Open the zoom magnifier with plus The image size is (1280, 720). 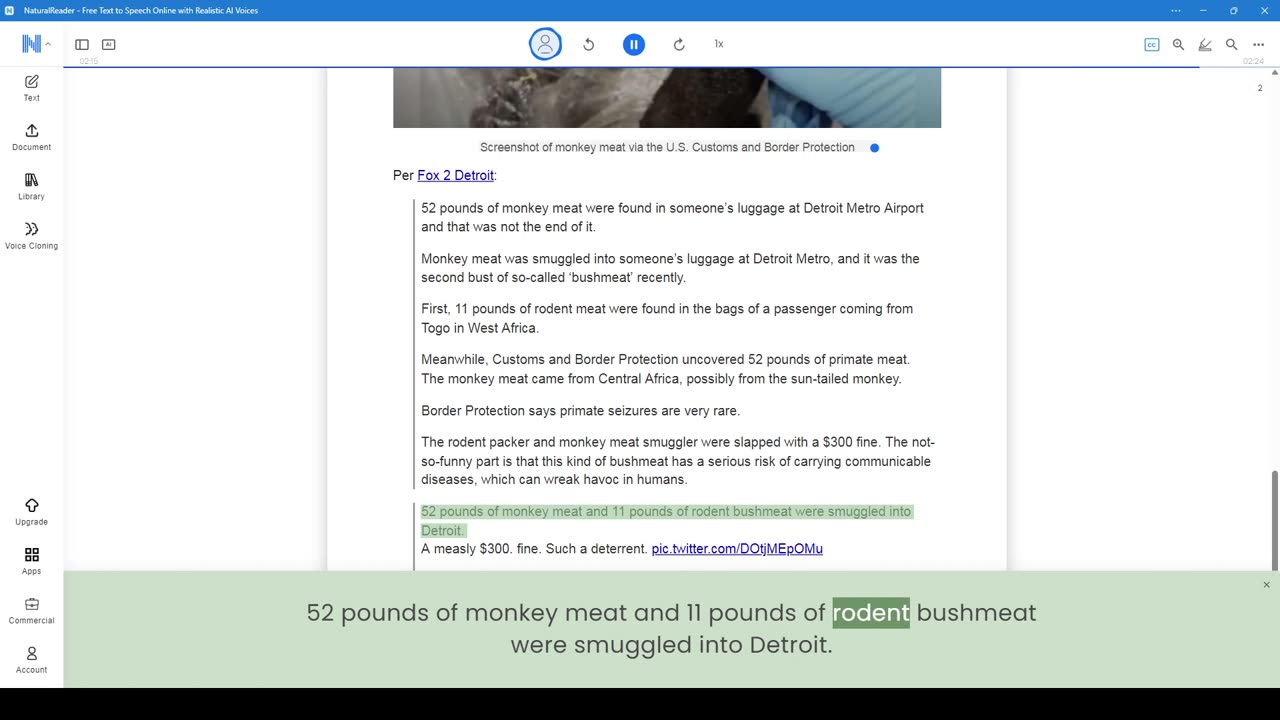tap(1178, 44)
